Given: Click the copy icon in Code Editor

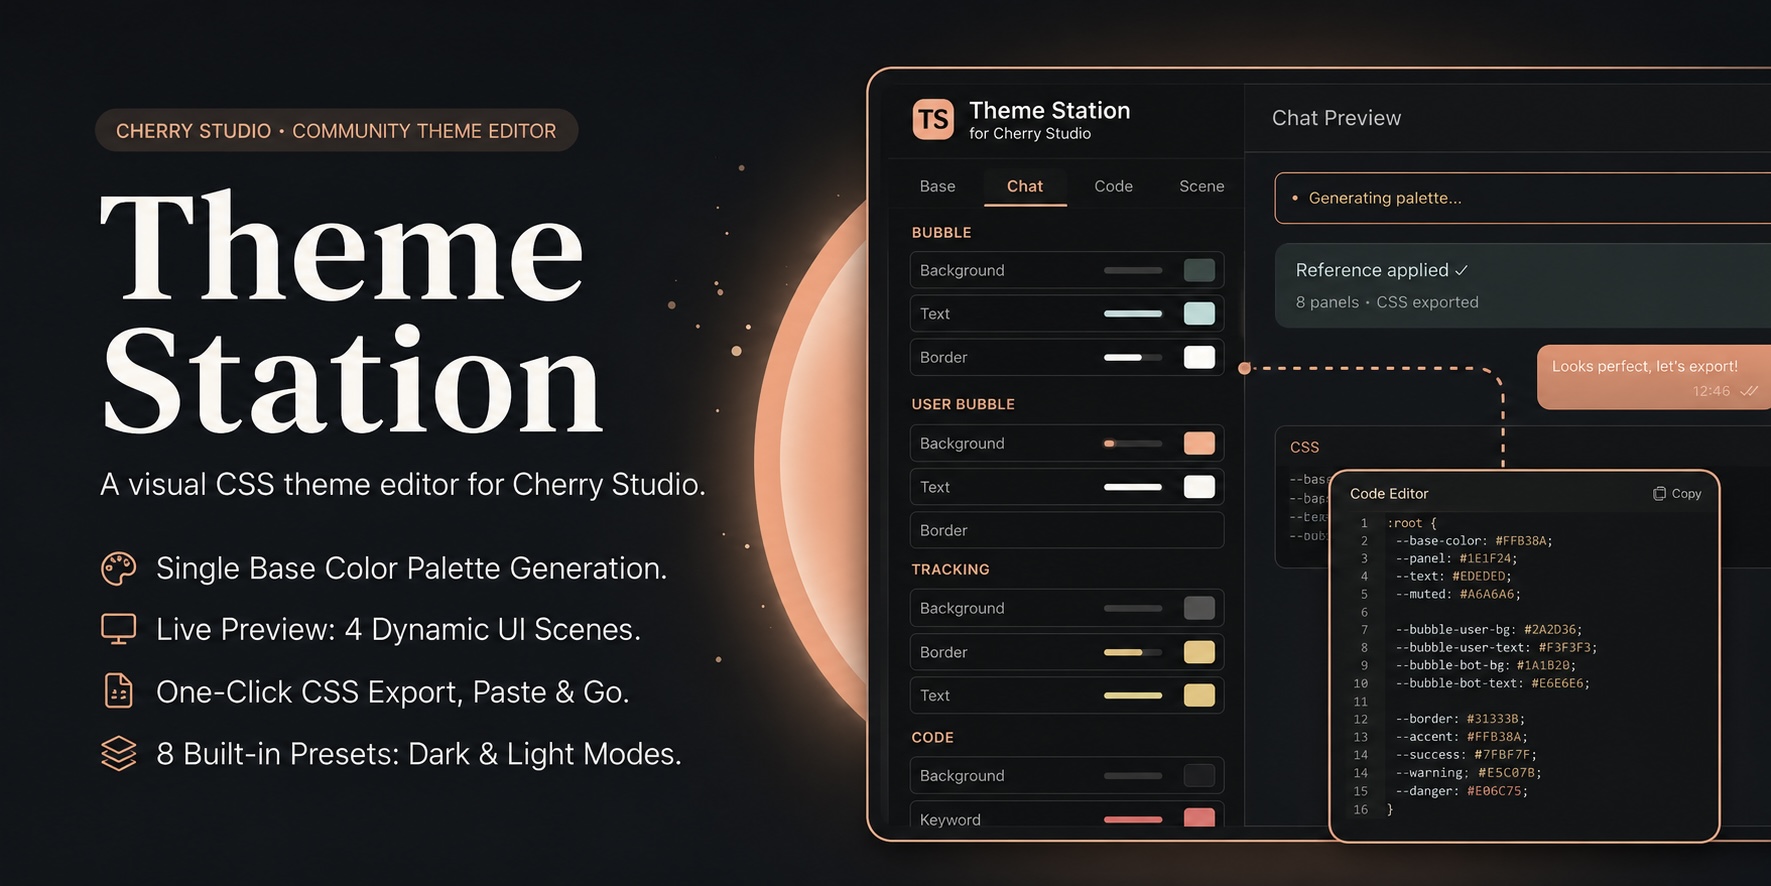Looking at the screenshot, I should point(1659,493).
